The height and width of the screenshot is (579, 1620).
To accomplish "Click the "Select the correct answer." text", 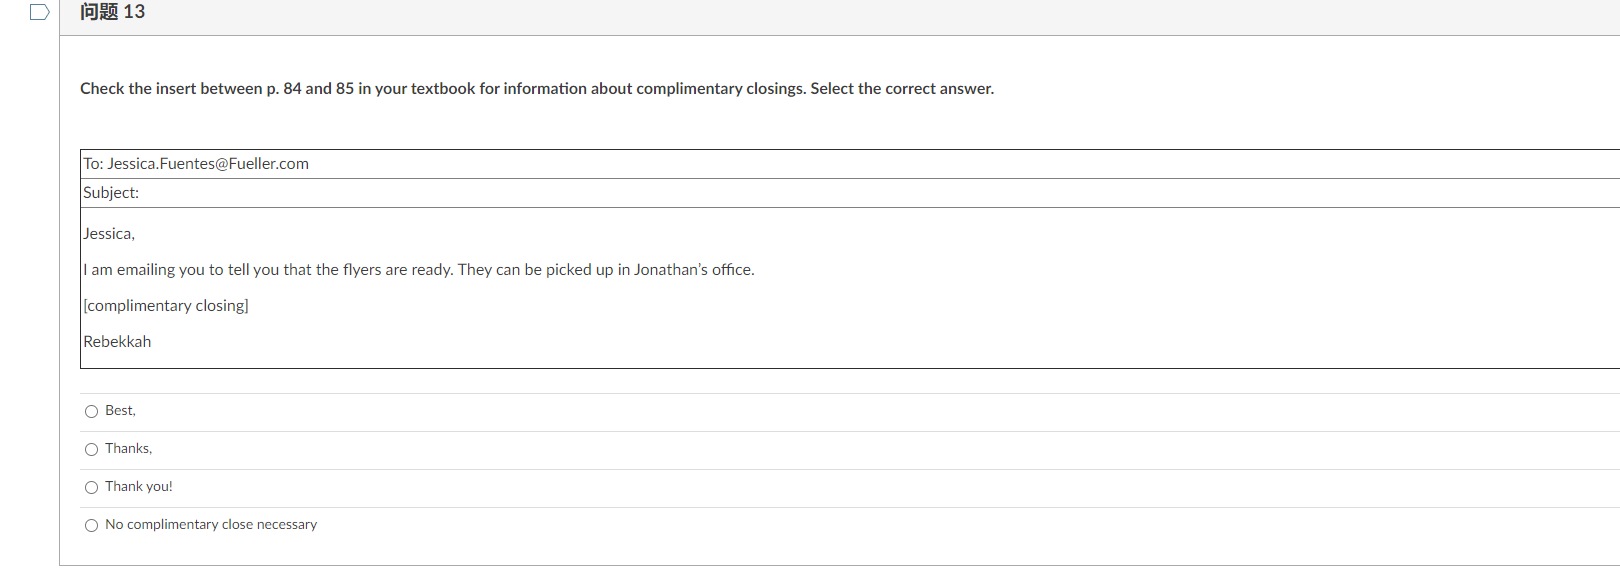I will click(x=902, y=89).
